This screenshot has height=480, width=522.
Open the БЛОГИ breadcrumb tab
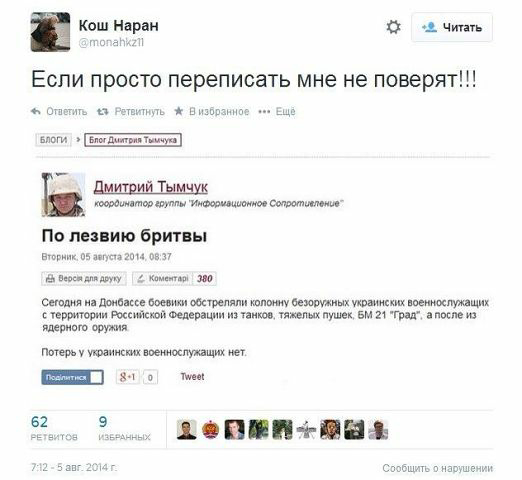point(53,140)
